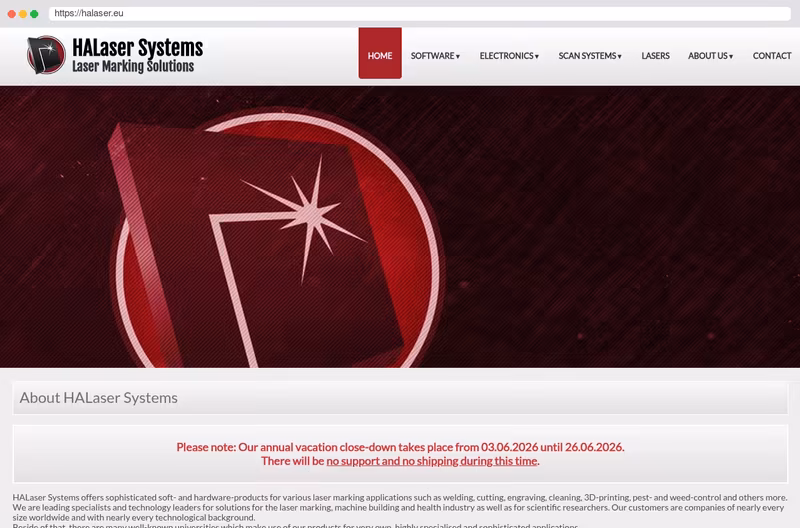Click the red close window button
800x528 pixels.
pos(12,14)
